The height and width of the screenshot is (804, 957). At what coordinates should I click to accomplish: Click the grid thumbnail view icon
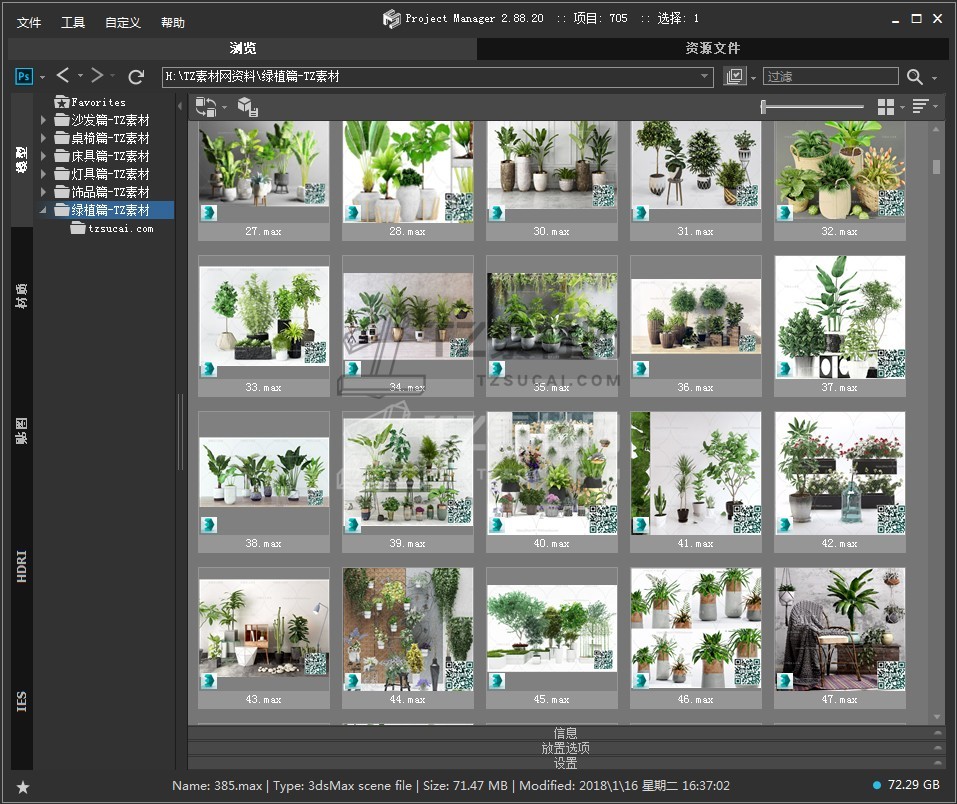click(885, 106)
